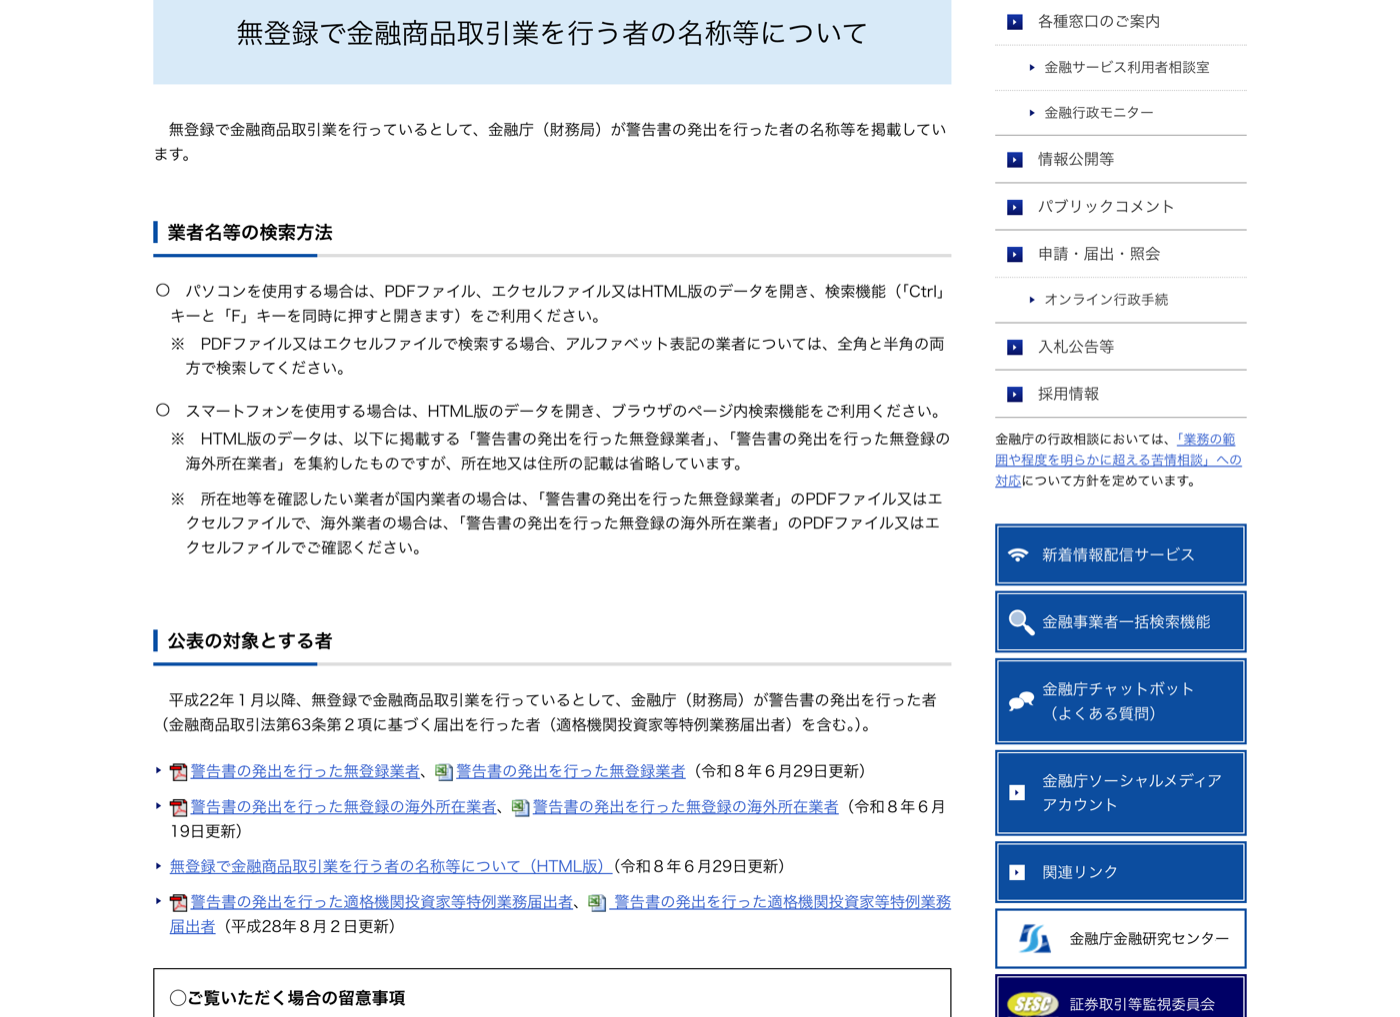Click Excel icon for 無登録の海外所在業者

tap(520, 807)
